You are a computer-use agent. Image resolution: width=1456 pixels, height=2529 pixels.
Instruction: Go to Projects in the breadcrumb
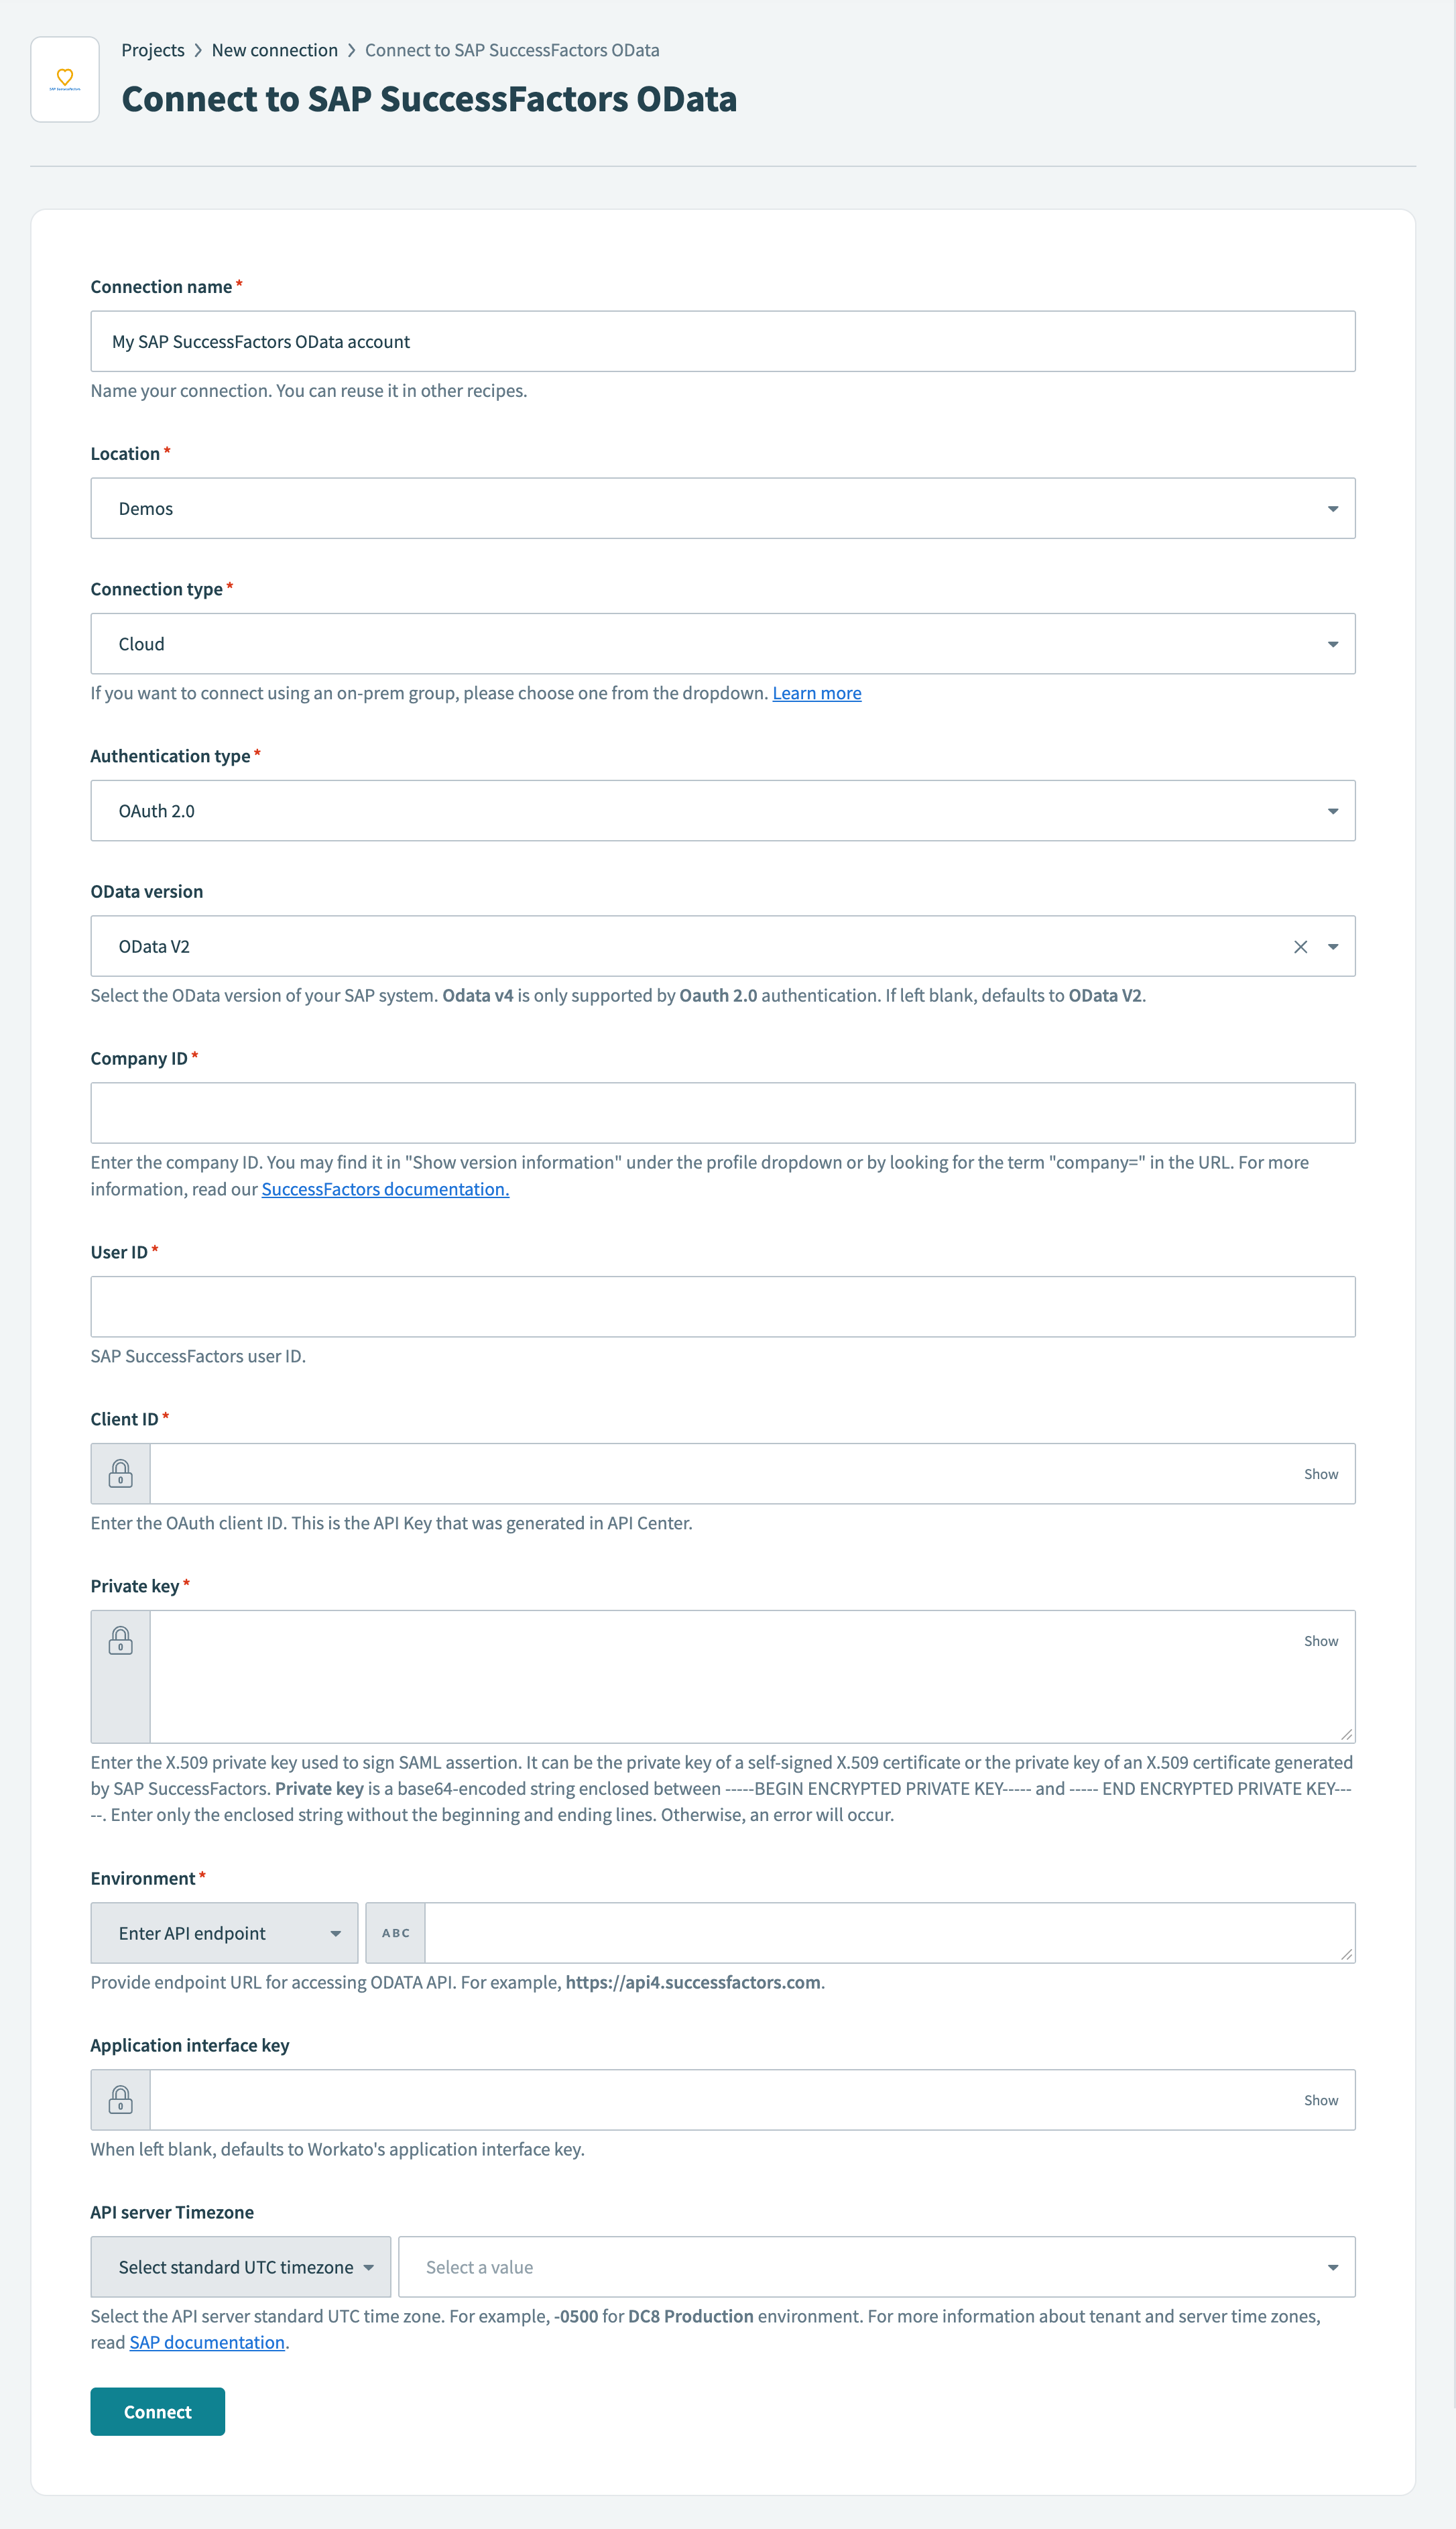click(153, 49)
